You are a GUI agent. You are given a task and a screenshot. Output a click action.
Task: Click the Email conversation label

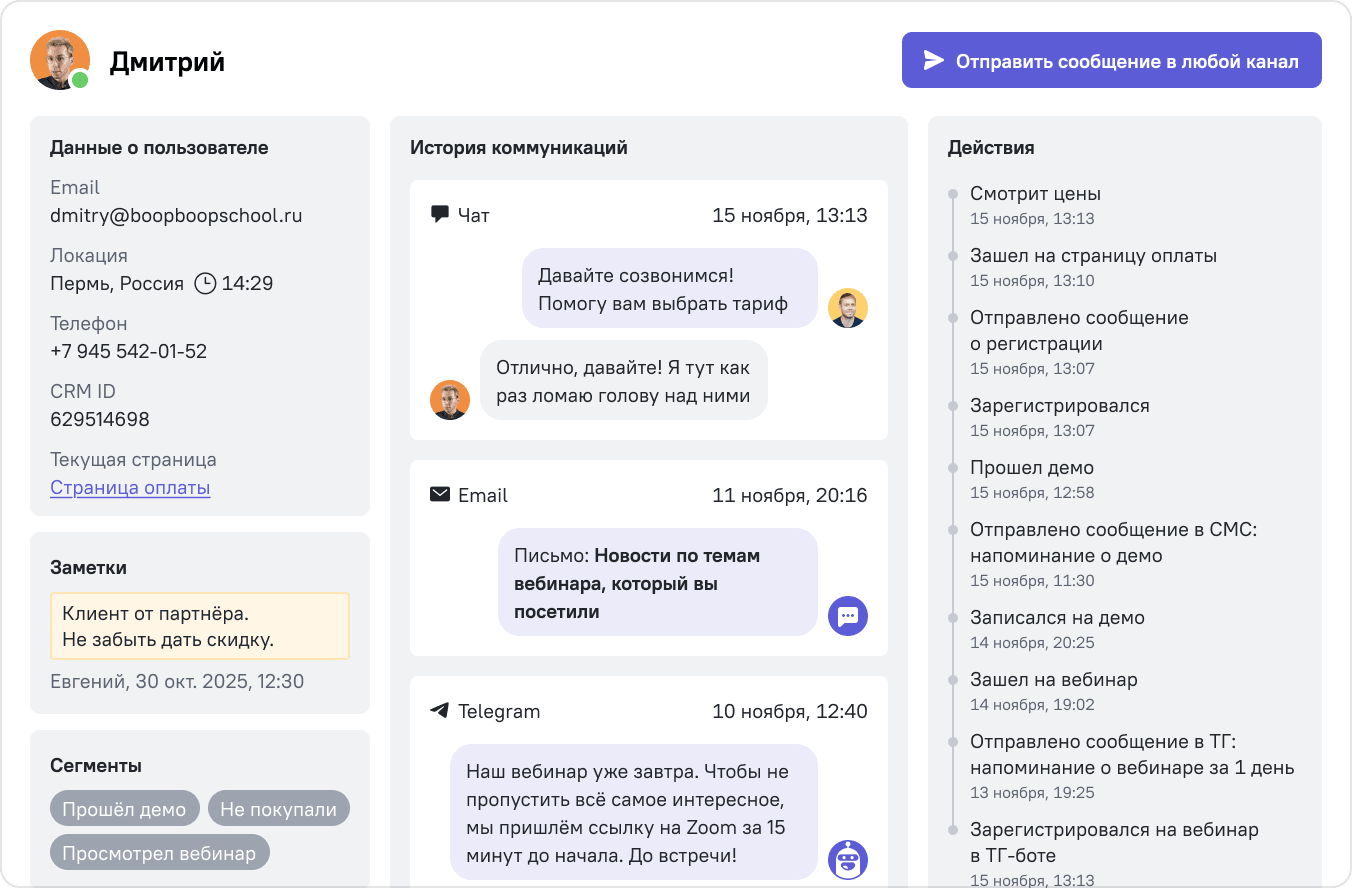click(483, 495)
